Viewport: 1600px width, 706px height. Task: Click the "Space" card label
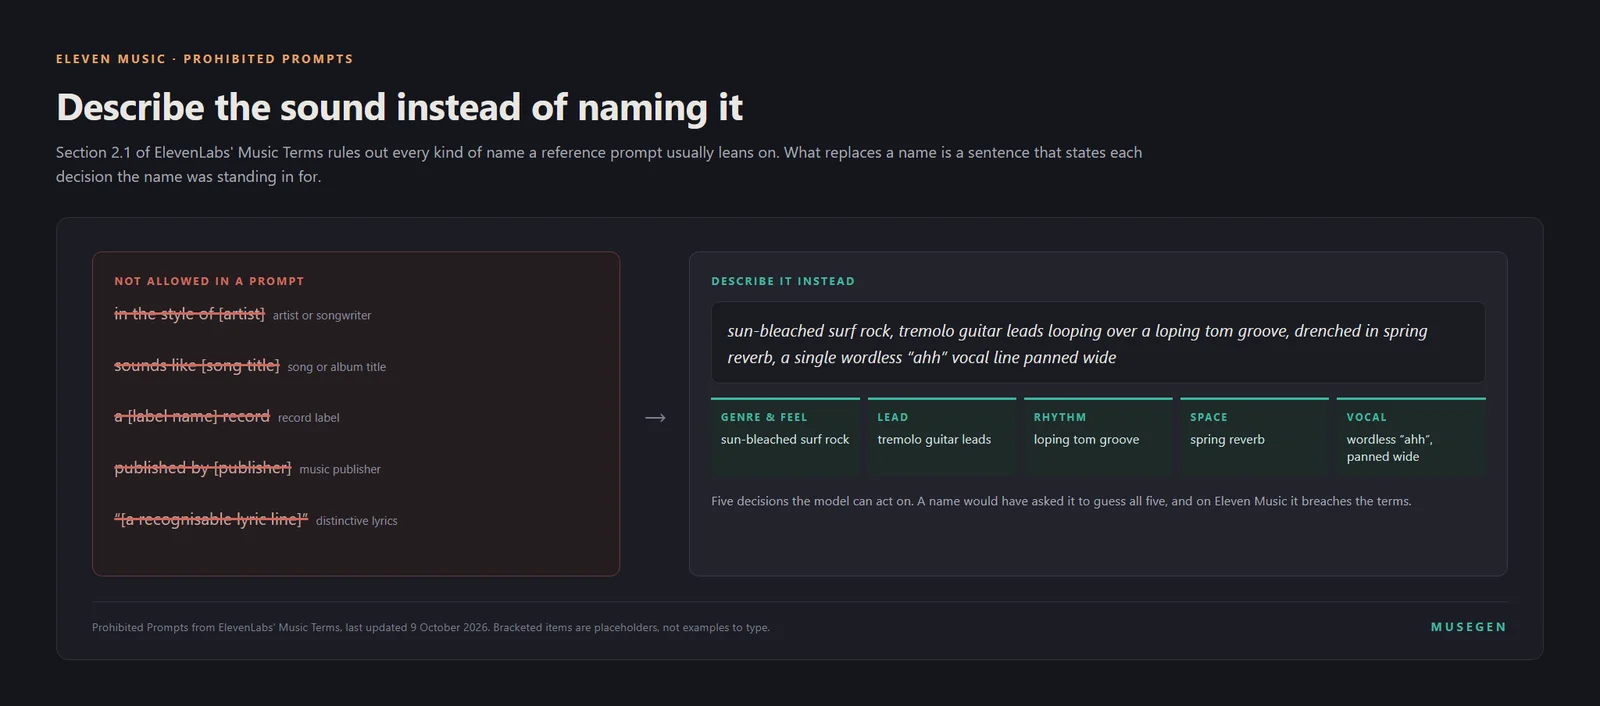[x=1209, y=417]
